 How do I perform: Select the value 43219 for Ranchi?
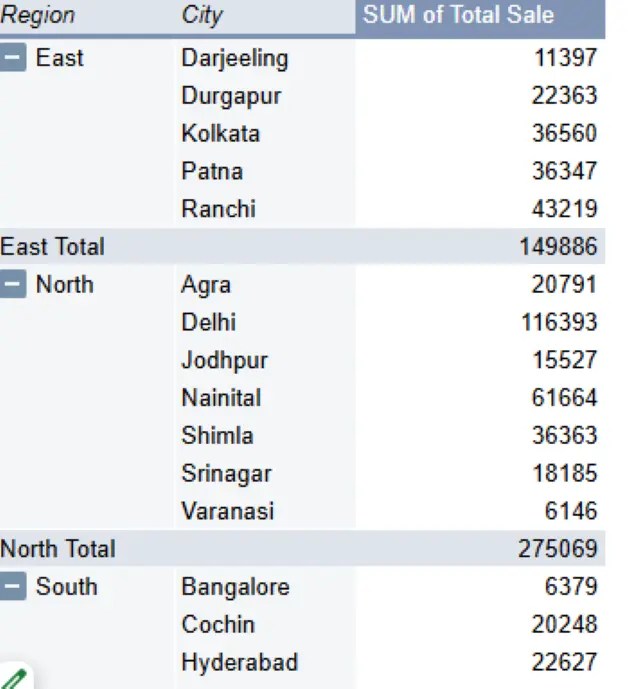coord(565,209)
